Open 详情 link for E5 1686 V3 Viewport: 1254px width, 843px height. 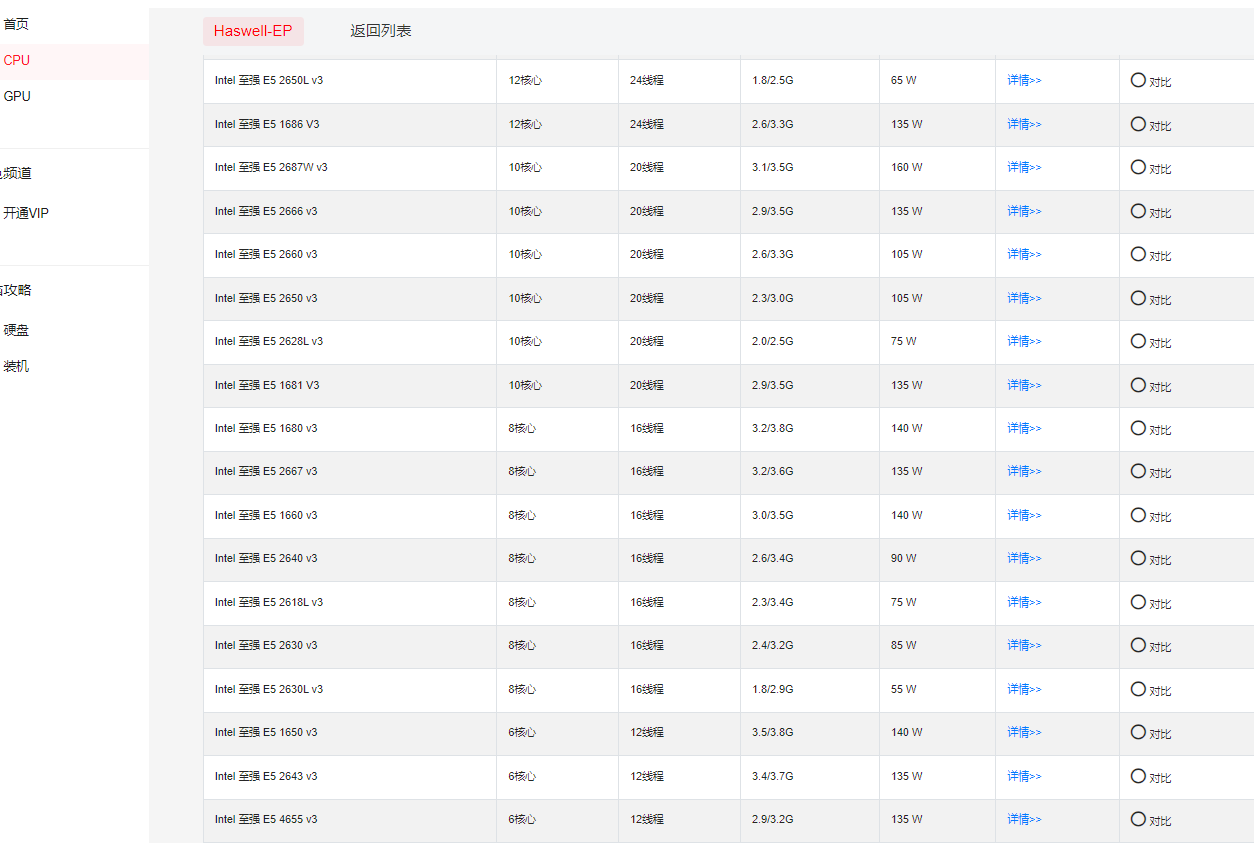[x=1024, y=124]
